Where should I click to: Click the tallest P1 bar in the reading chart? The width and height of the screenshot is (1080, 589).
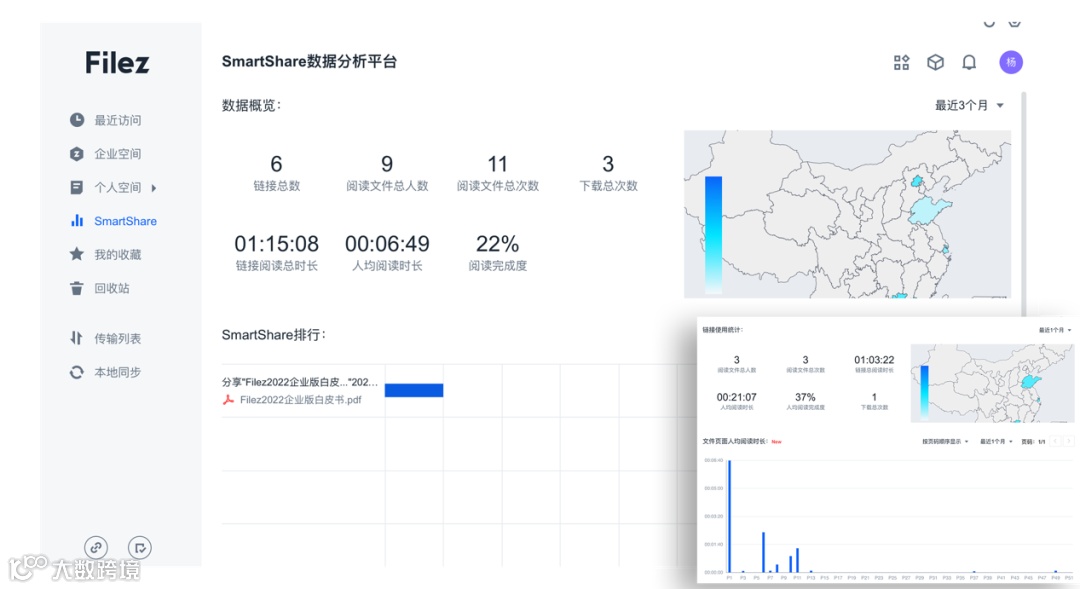(729, 516)
